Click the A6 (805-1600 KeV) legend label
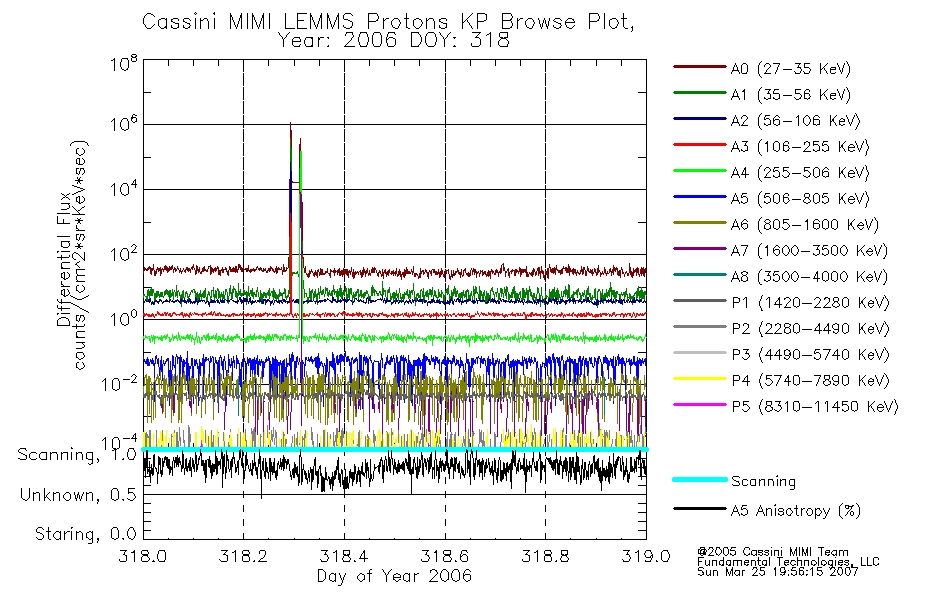This screenshot has width=950, height=600. (x=805, y=225)
